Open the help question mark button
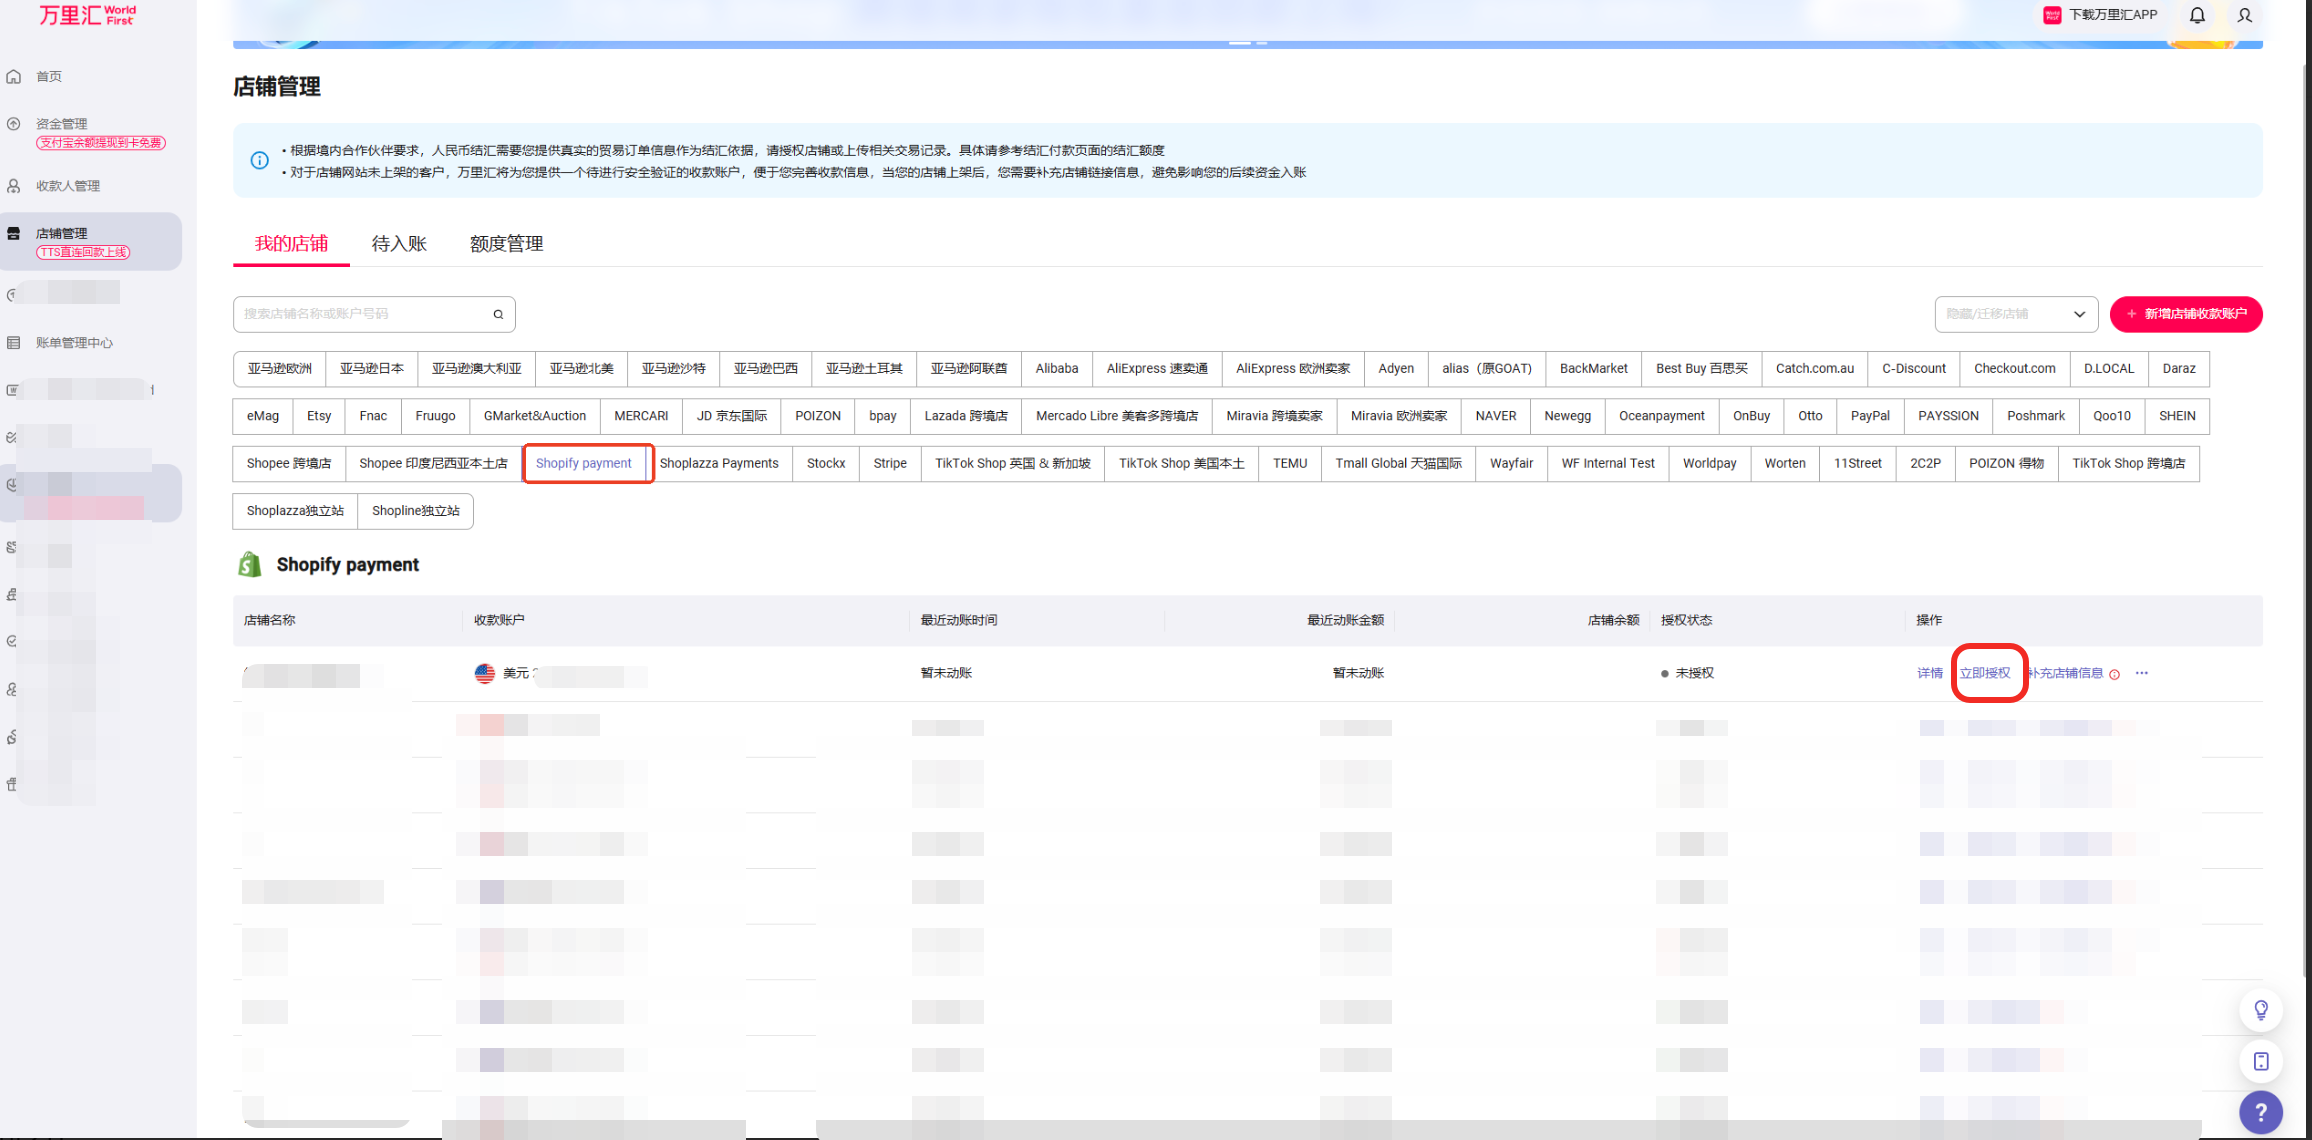The image size is (2312, 1140). click(x=2260, y=1112)
